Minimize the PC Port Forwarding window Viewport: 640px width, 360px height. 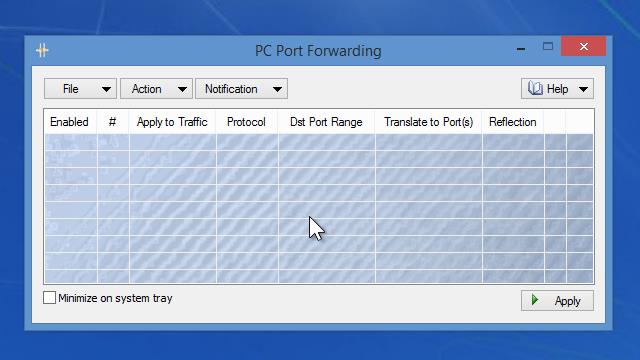[x=521, y=49]
